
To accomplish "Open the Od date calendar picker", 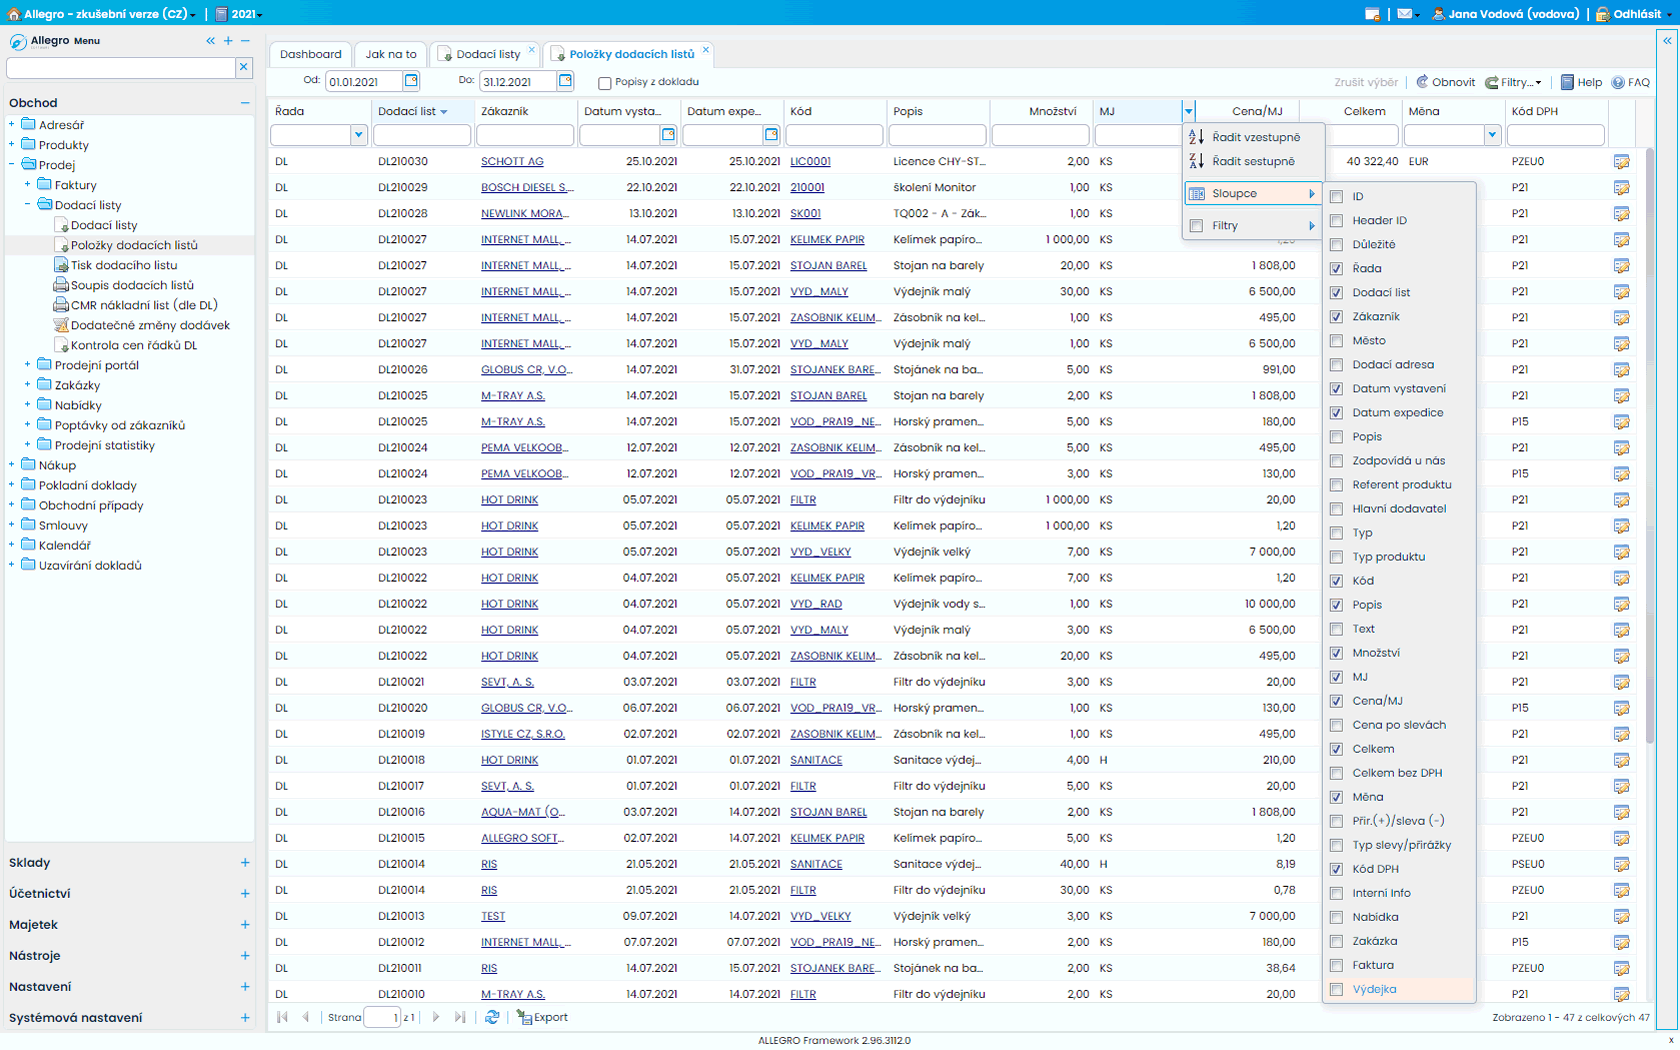I will pyautogui.click(x=411, y=81).
